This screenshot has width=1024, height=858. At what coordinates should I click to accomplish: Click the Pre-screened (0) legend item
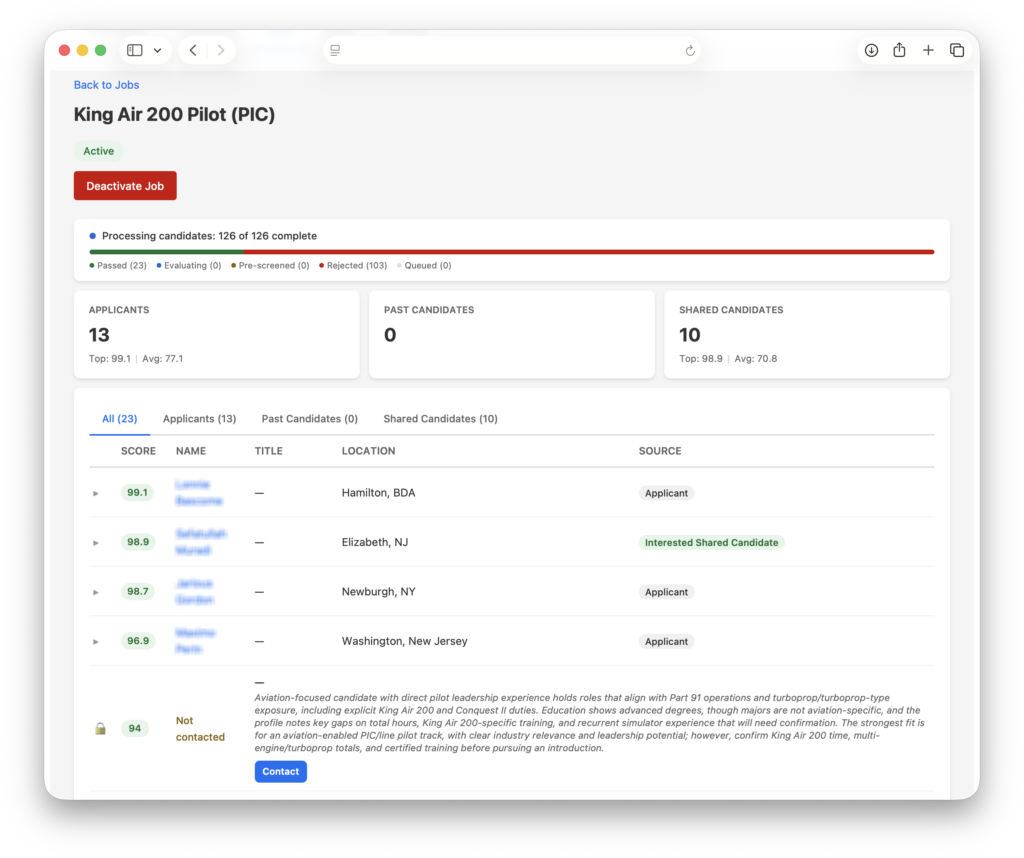[x=270, y=266]
